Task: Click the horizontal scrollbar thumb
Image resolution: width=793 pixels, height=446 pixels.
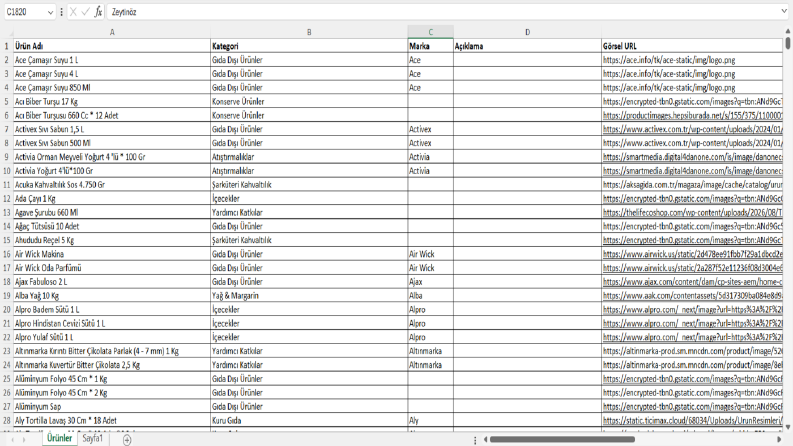Action: 562,439
